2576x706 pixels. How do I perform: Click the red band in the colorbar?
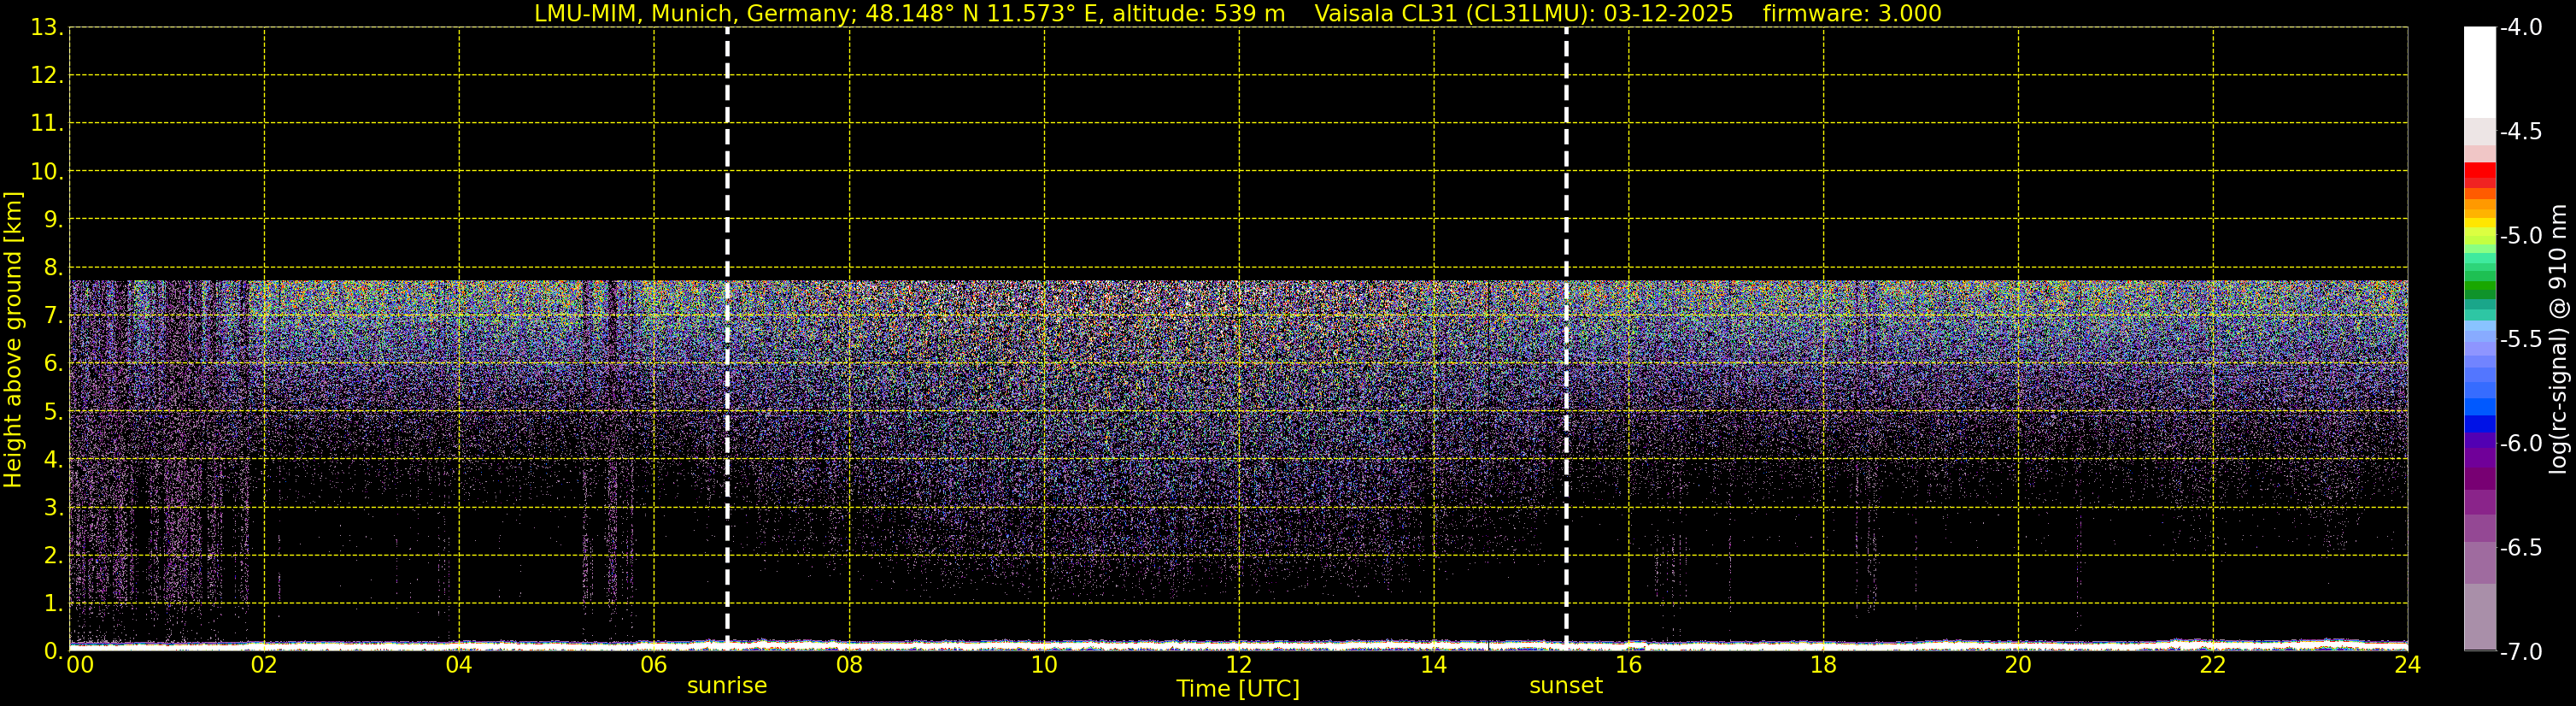click(x=2479, y=170)
